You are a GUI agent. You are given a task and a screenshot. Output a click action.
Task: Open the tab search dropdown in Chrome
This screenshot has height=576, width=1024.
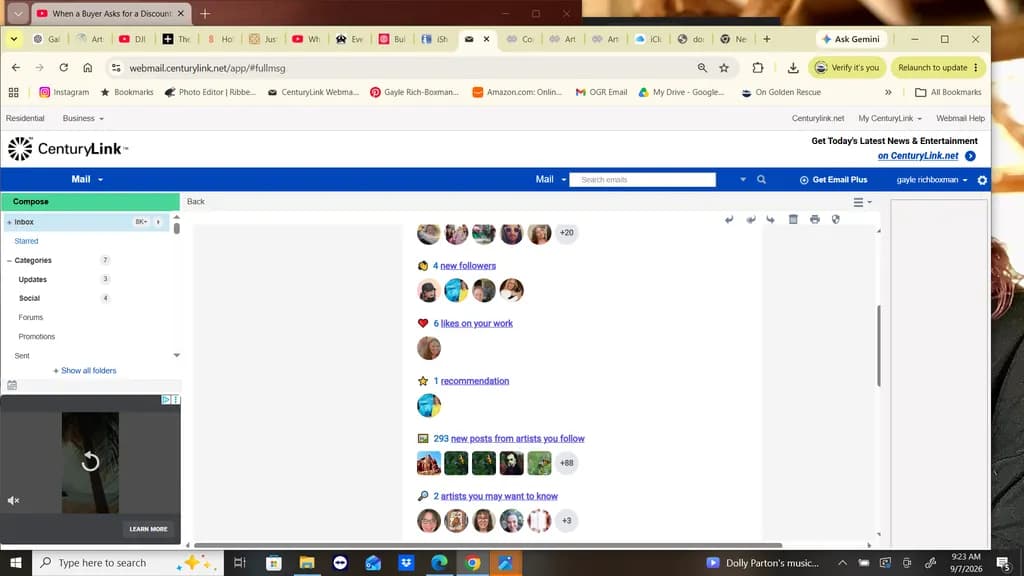tap(14, 39)
